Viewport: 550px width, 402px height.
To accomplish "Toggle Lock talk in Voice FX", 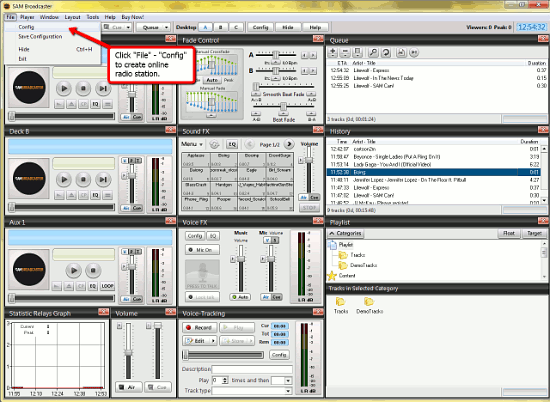I will pos(202,297).
